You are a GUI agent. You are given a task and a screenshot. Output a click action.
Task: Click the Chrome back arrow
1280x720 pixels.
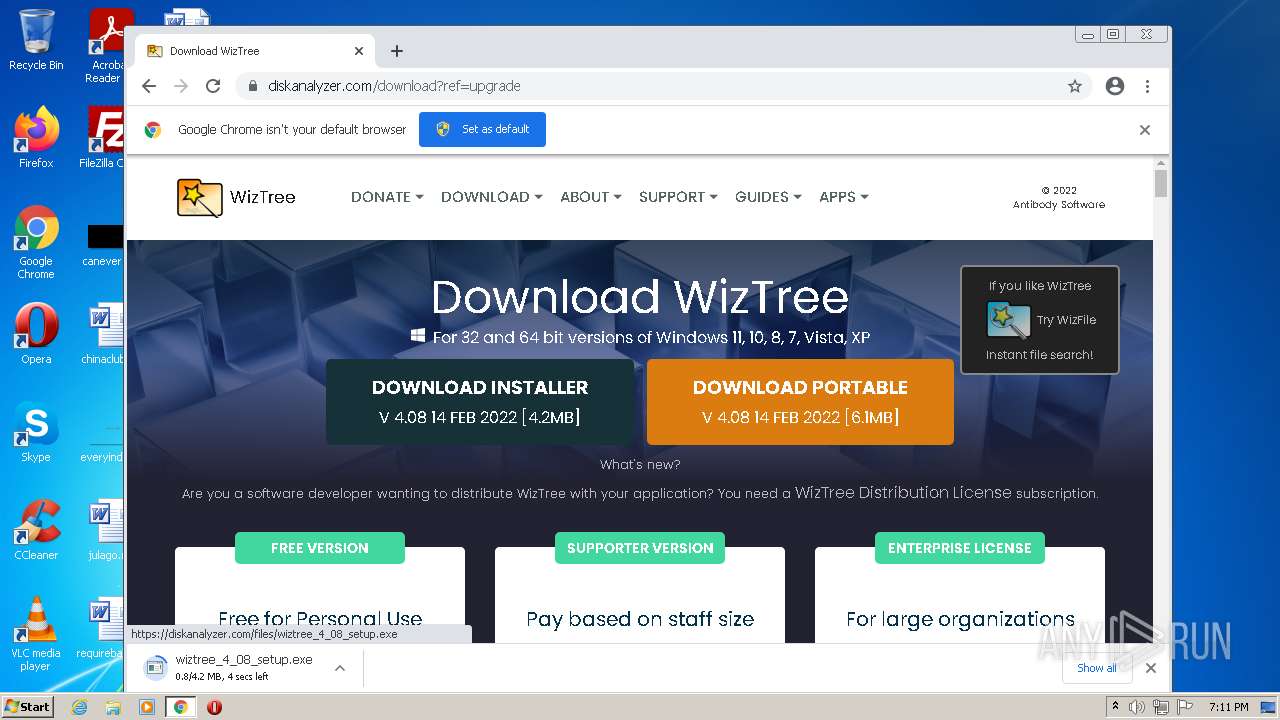(x=149, y=86)
